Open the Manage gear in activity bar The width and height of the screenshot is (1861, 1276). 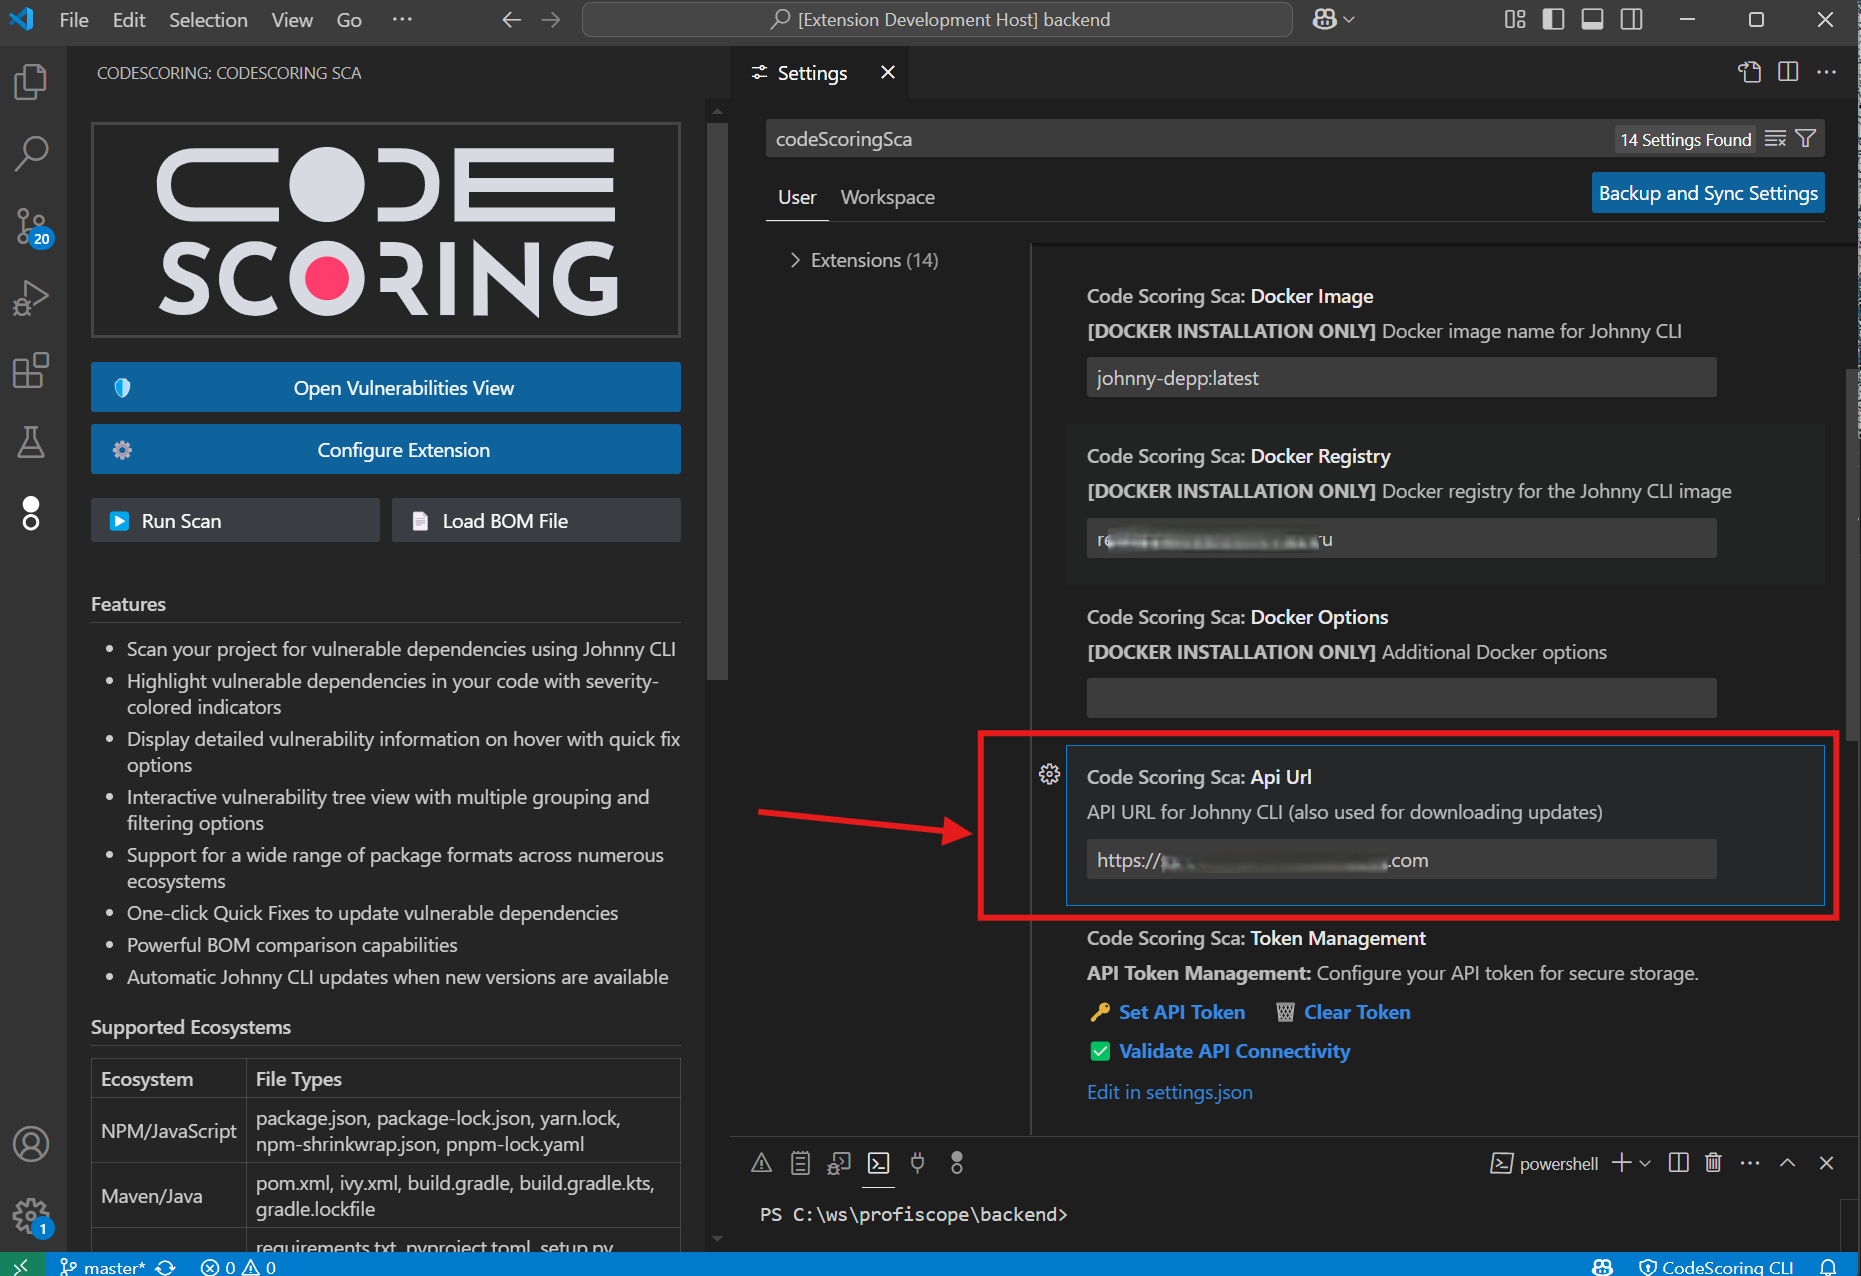[31, 1216]
